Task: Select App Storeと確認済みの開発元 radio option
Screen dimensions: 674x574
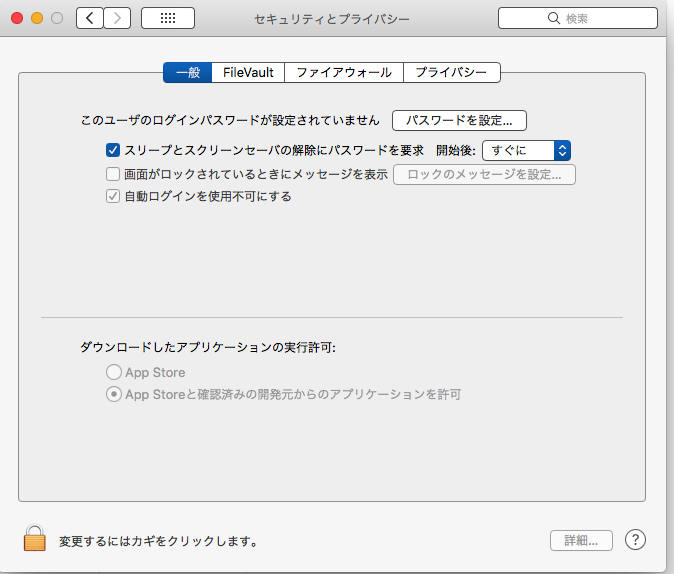Action: (x=114, y=394)
